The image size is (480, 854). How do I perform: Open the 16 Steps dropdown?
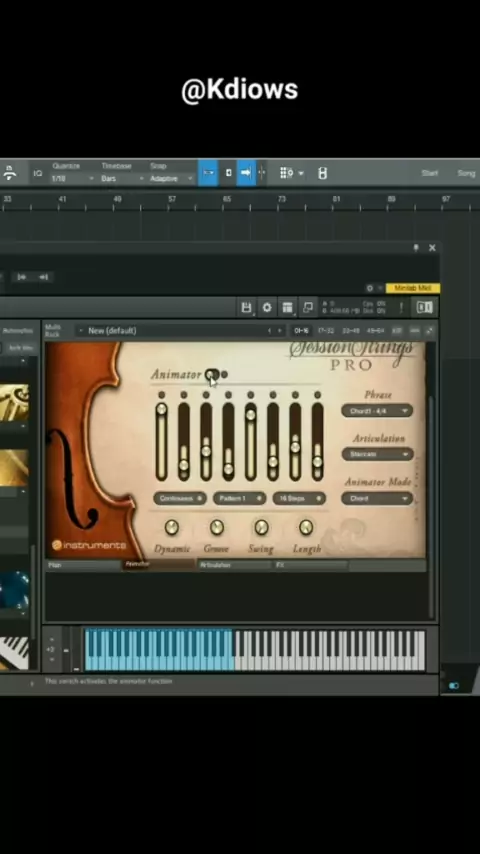[x=299, y=498]
